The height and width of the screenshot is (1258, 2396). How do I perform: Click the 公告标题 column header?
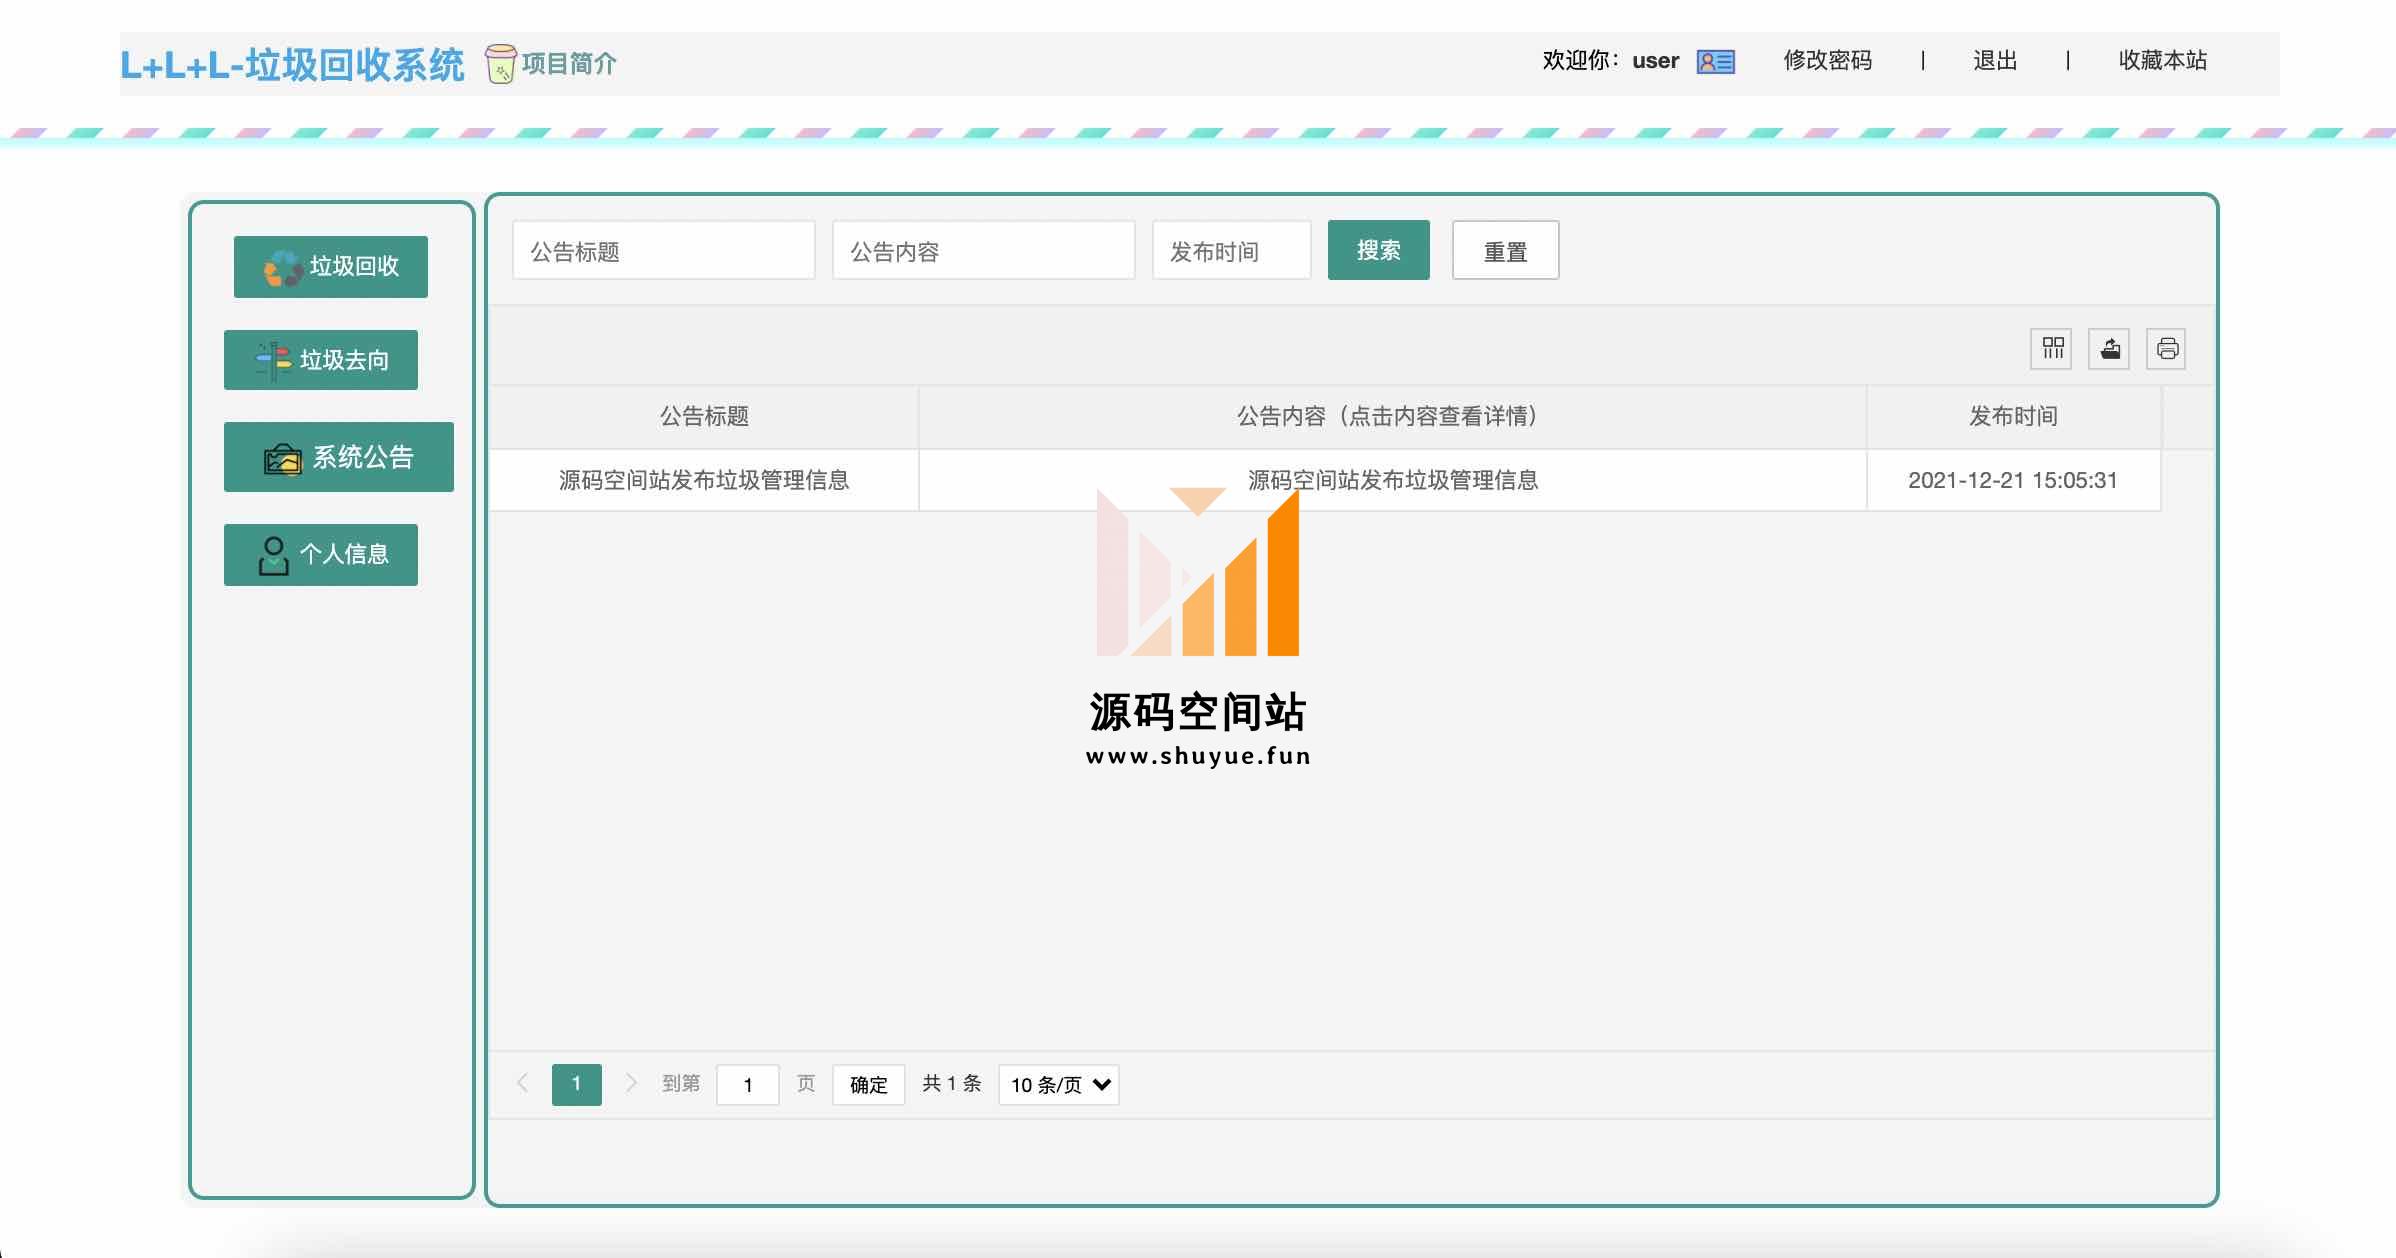pos(704,417)
